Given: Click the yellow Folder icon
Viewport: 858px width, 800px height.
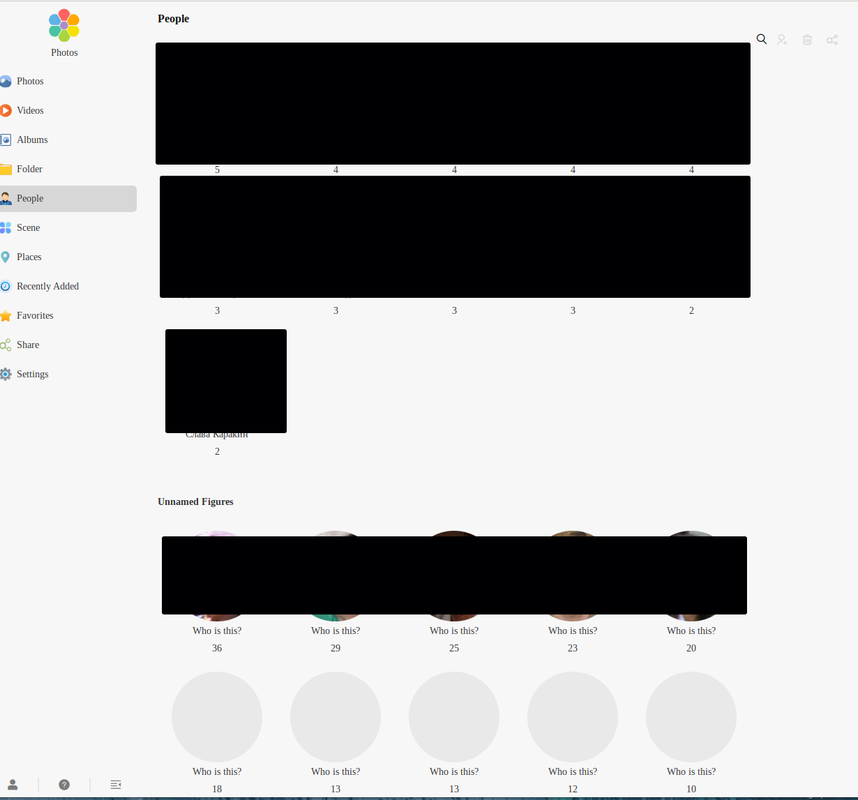Looking at the screenshot, I should click(5, 169).
